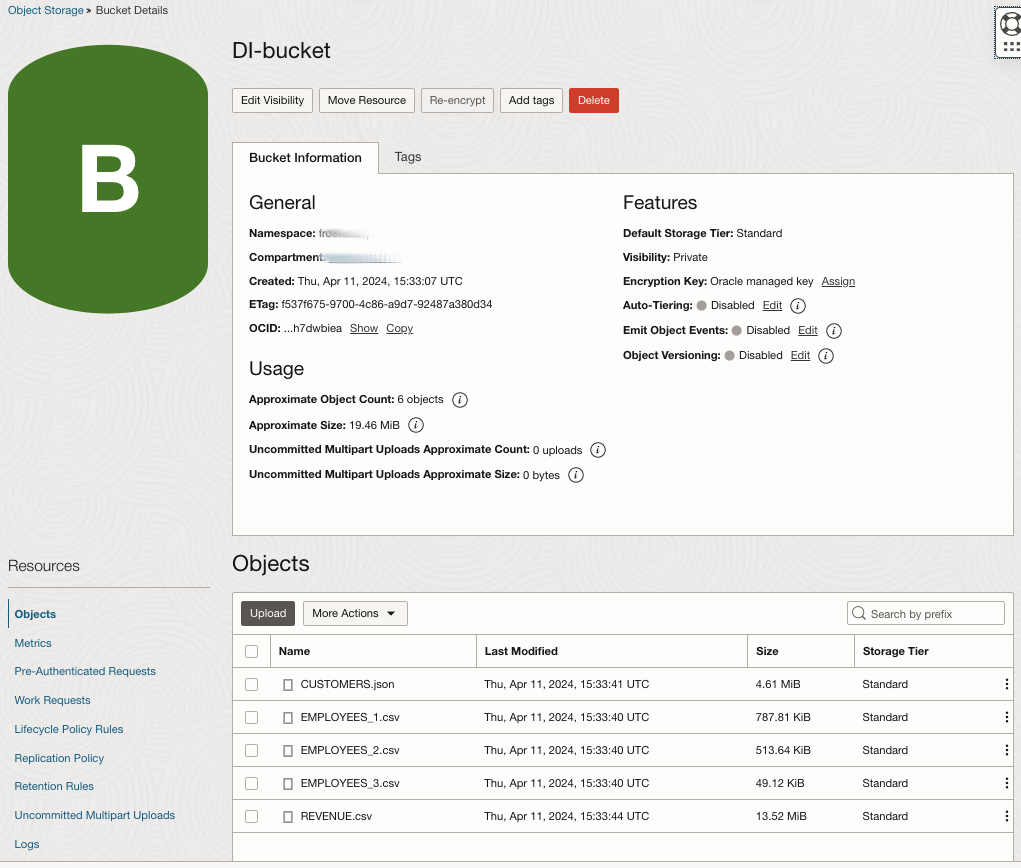The width and height of the screenshot is (1021, 868).
Task: Check the EMPLOYEES_3.csv row checkbox
Action: coord(251,783)
